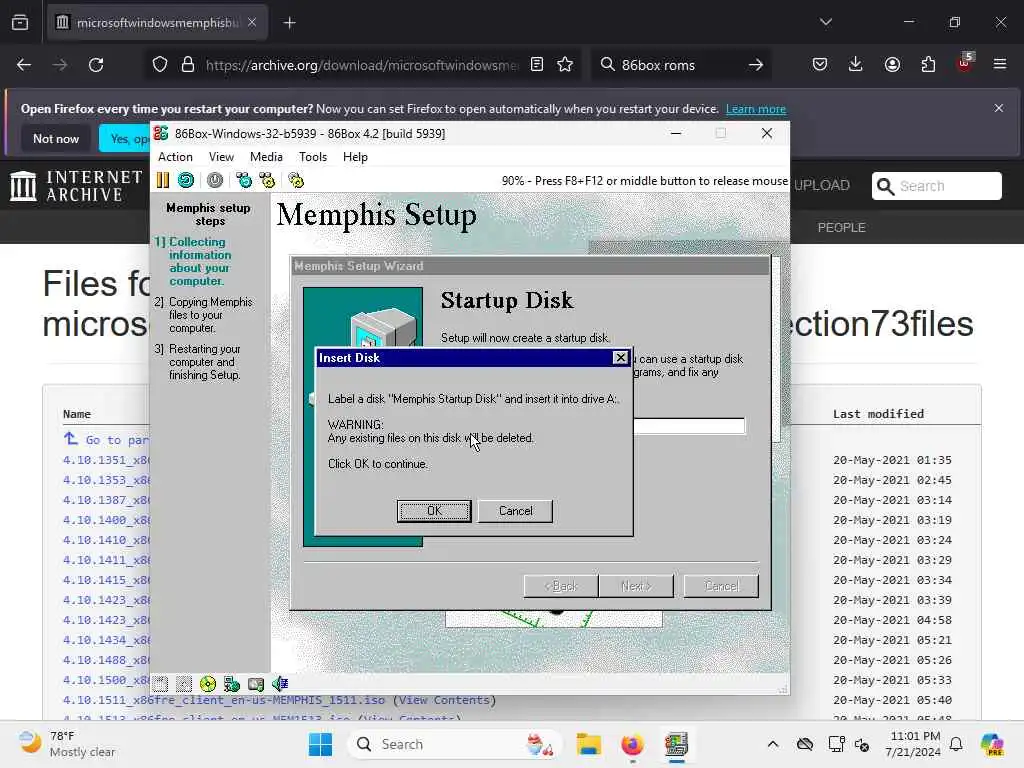Viewport: 1024px width, 768px height.
Task: Open the Action menu in 86Box
Action: point(175,157)
